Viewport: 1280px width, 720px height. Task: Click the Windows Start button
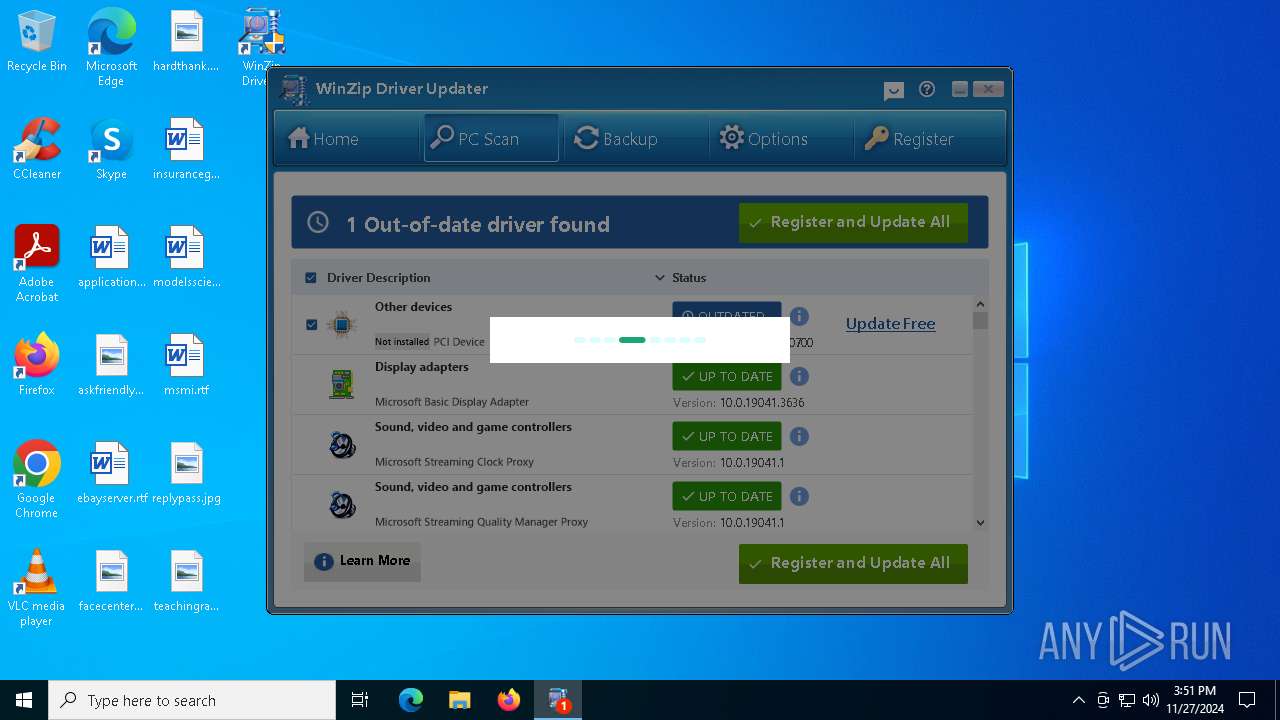(x=24, y=700)
